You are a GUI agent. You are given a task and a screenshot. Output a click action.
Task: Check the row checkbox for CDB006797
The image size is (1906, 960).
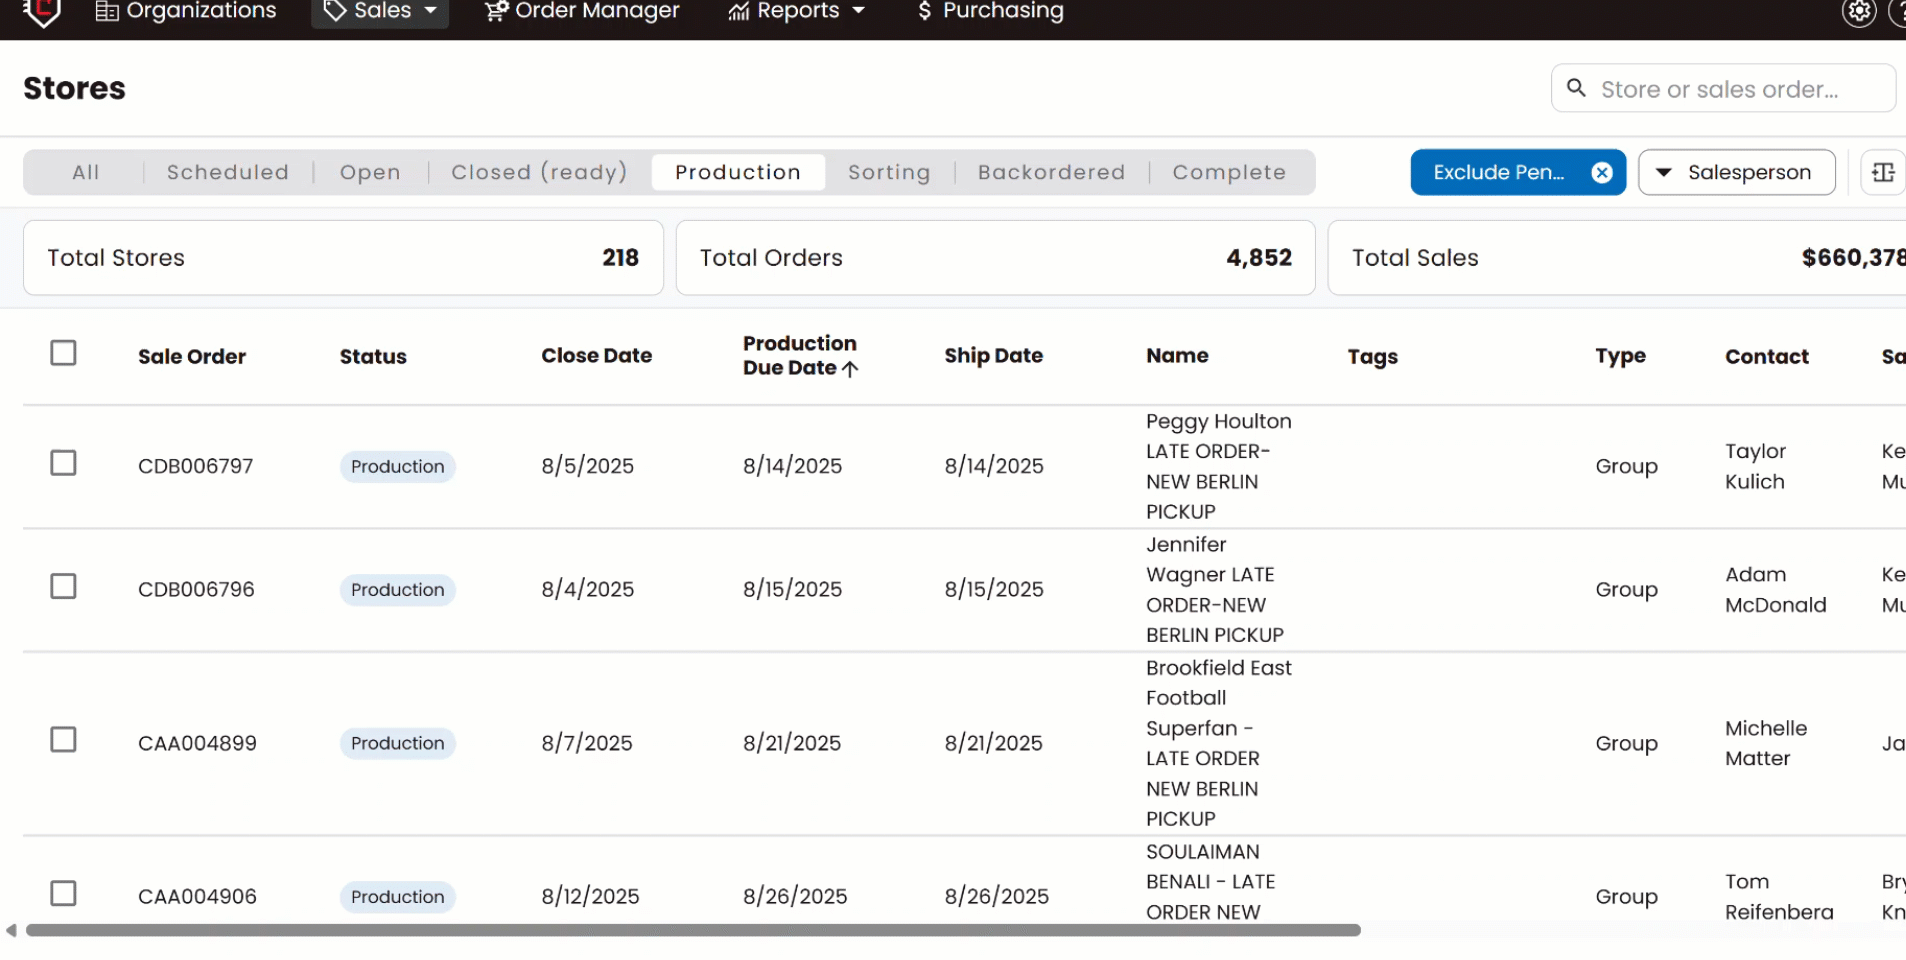tap(63, 462)
